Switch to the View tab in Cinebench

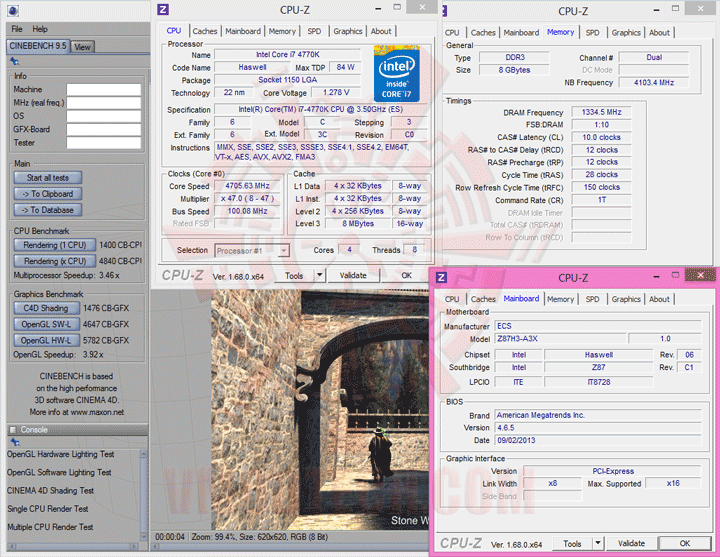(82, 46)
